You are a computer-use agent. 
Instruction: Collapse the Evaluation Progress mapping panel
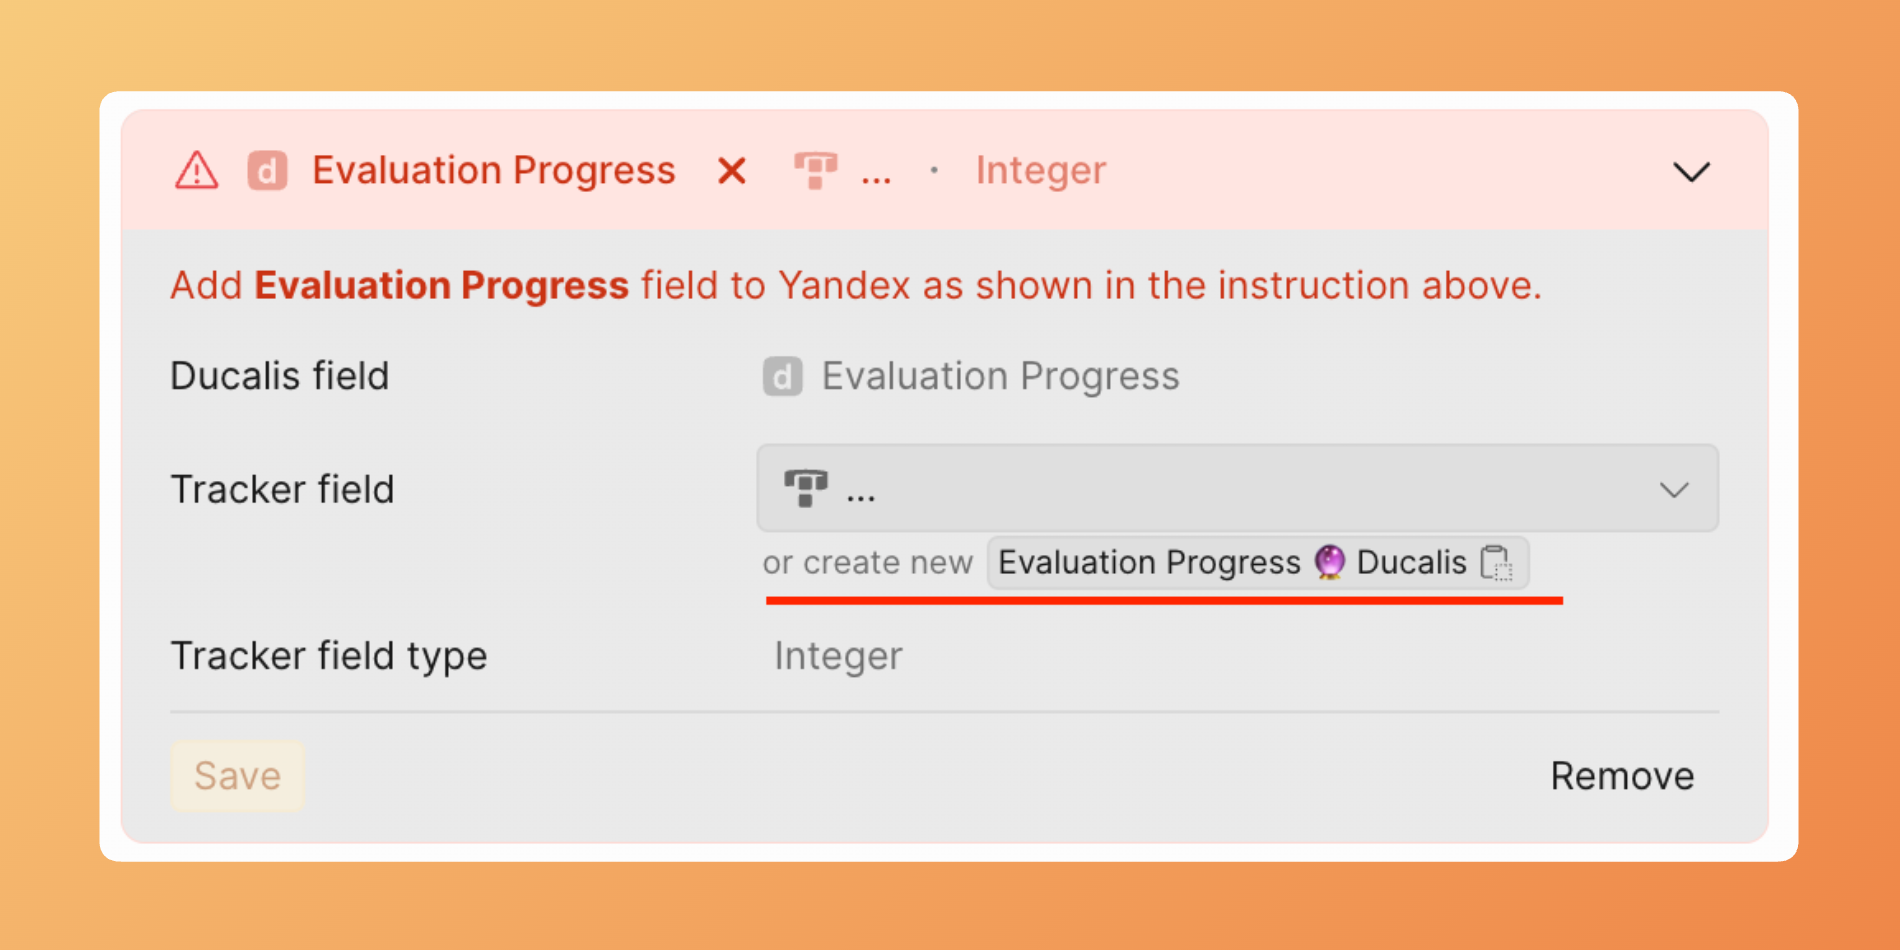tap(1691, 172)
